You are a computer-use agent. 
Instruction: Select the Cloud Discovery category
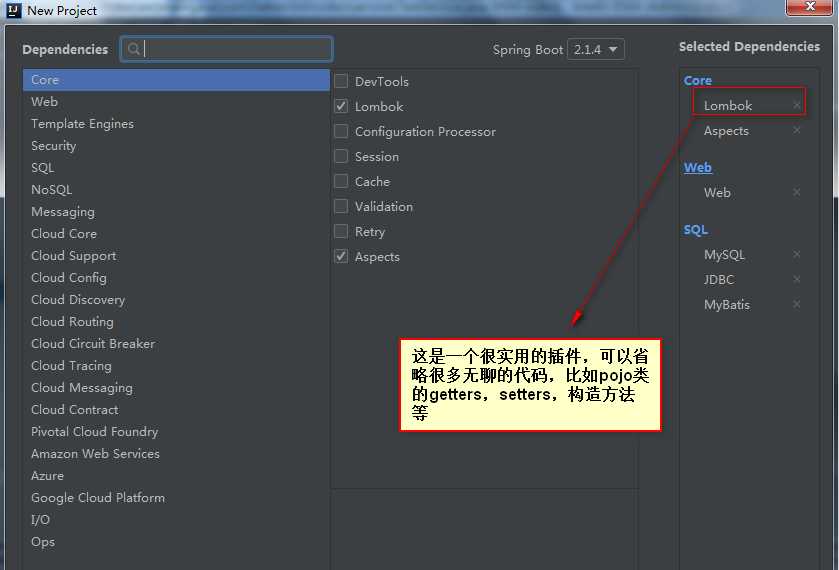(176, 299)
